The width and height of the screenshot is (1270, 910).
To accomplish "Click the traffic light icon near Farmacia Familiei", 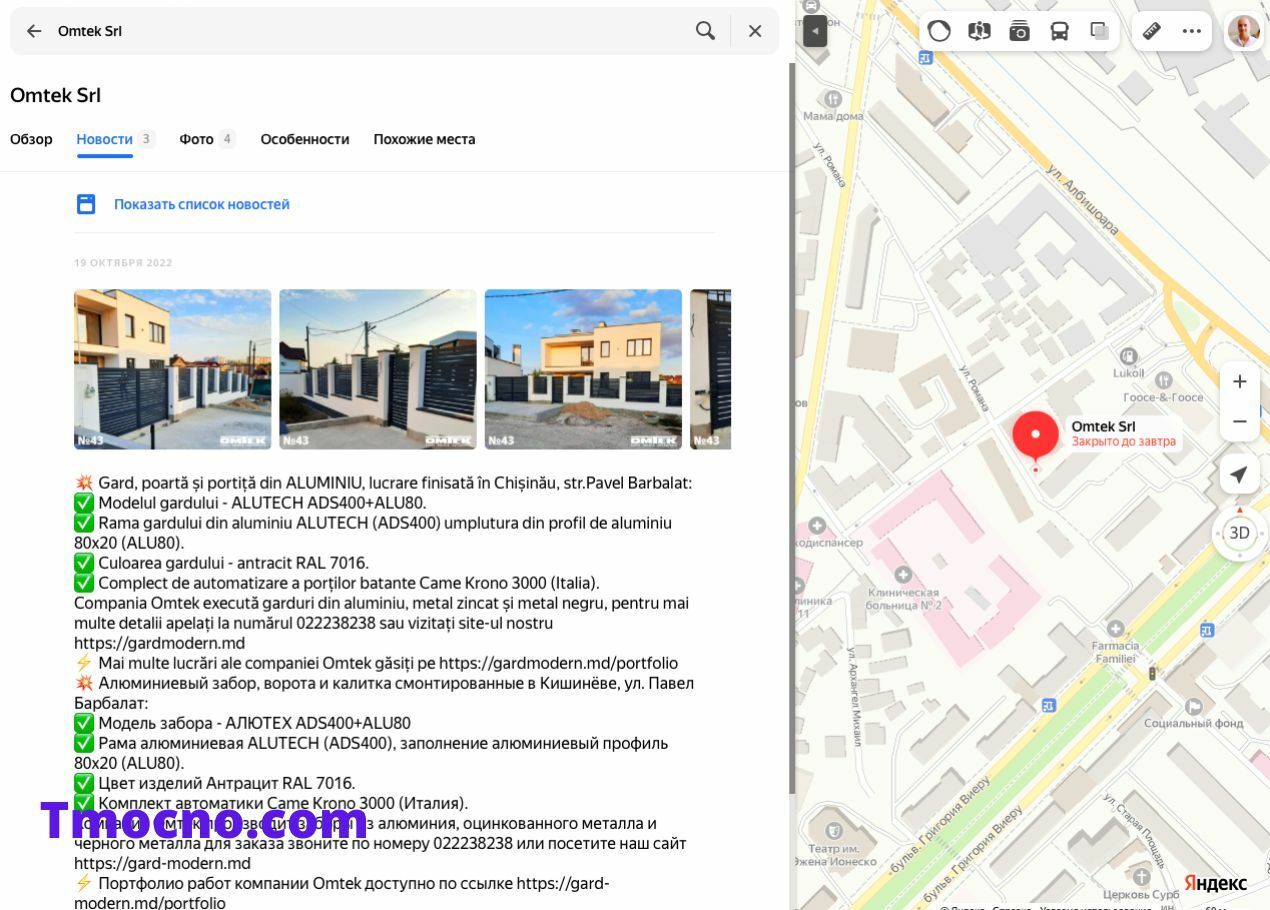I will (1151, 673).
